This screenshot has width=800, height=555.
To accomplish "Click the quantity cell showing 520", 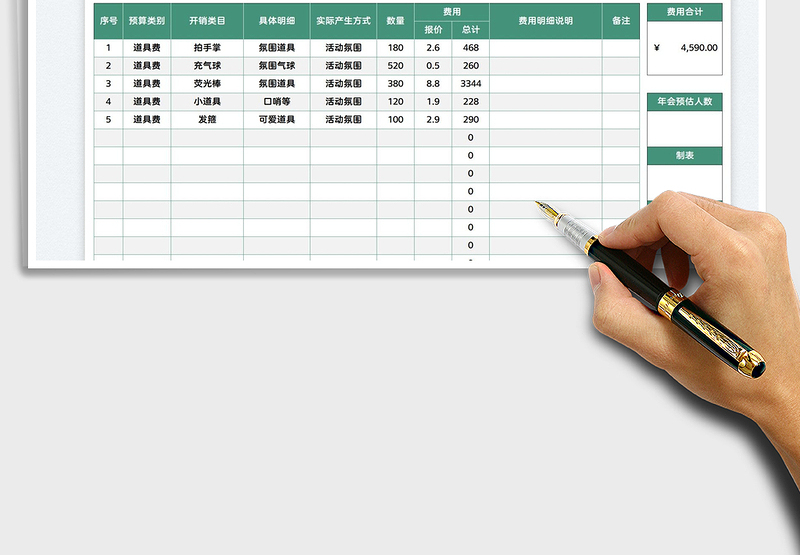I will point(396,66).
